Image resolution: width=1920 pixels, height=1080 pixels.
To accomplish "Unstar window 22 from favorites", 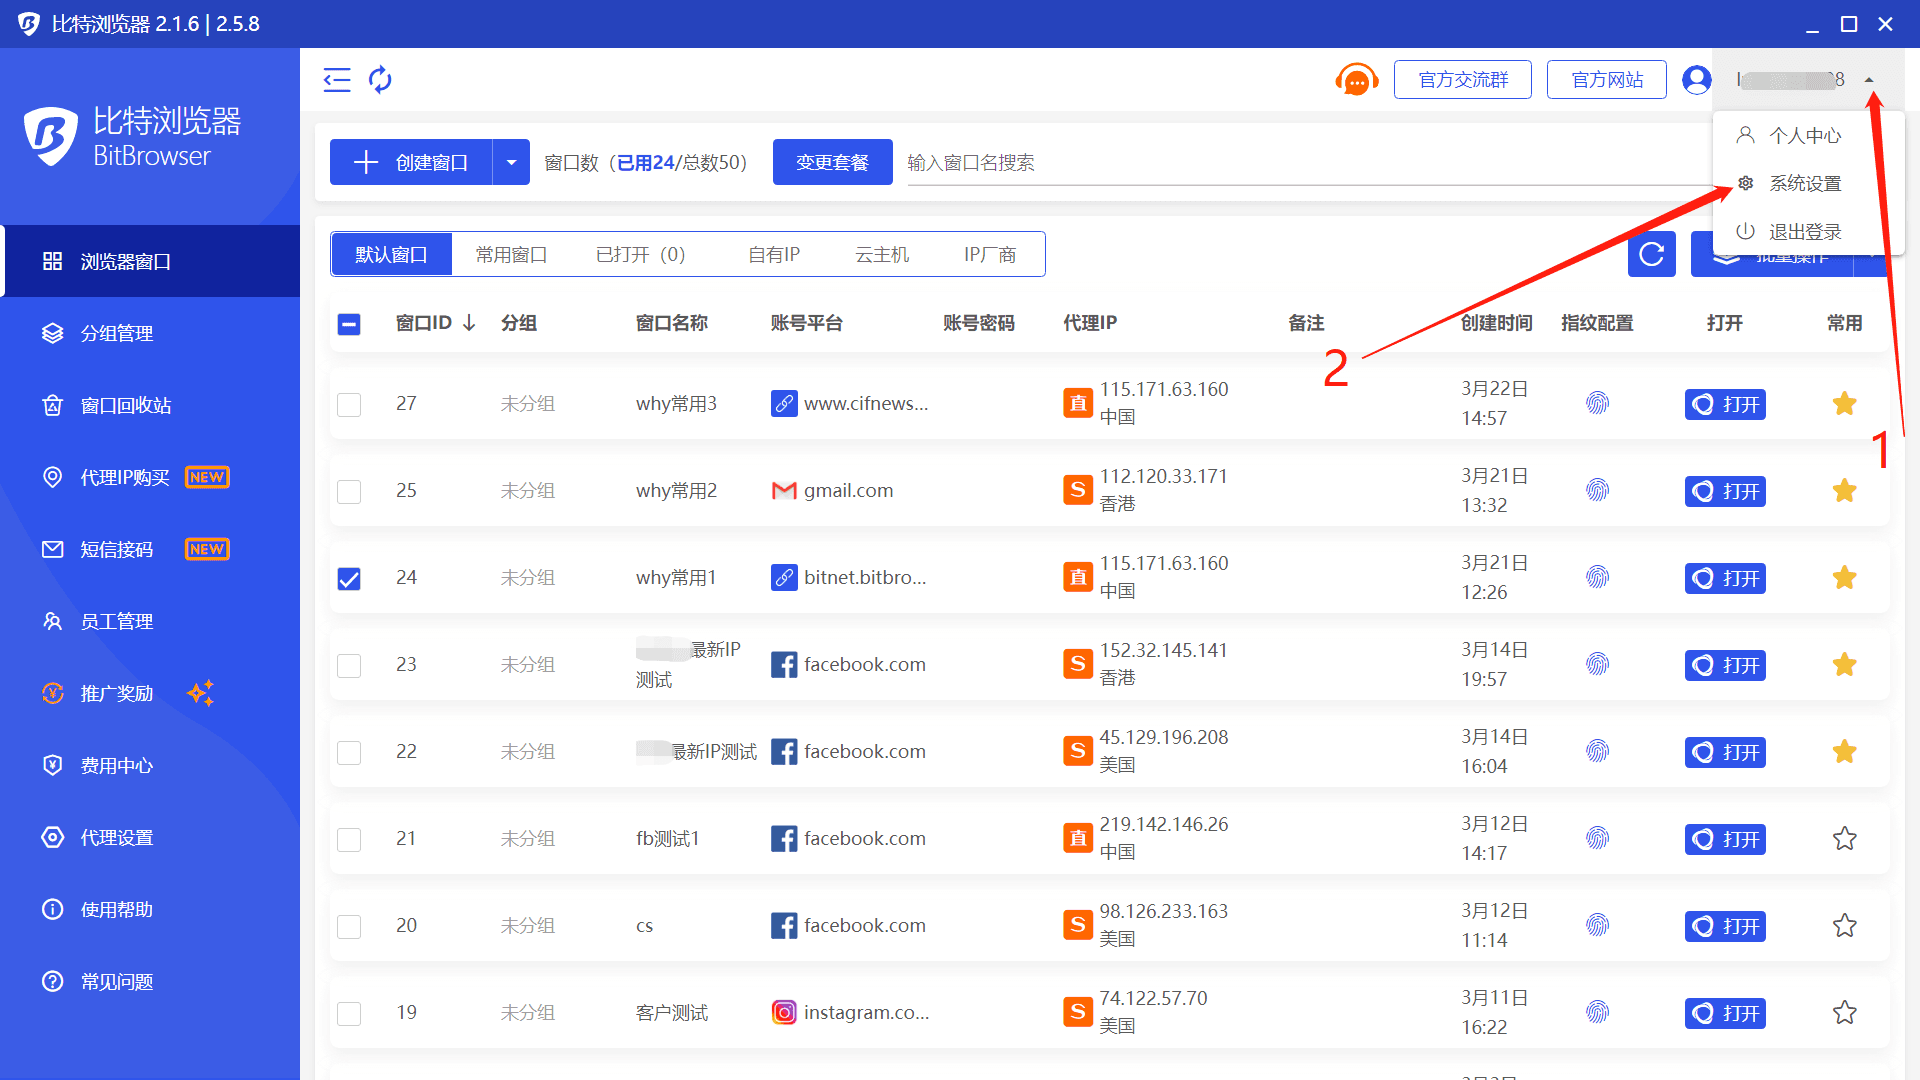I will [1845, 752].
